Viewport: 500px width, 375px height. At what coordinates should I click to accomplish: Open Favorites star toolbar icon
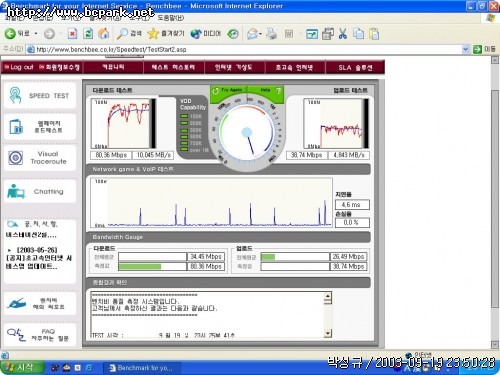click(153, 33)
